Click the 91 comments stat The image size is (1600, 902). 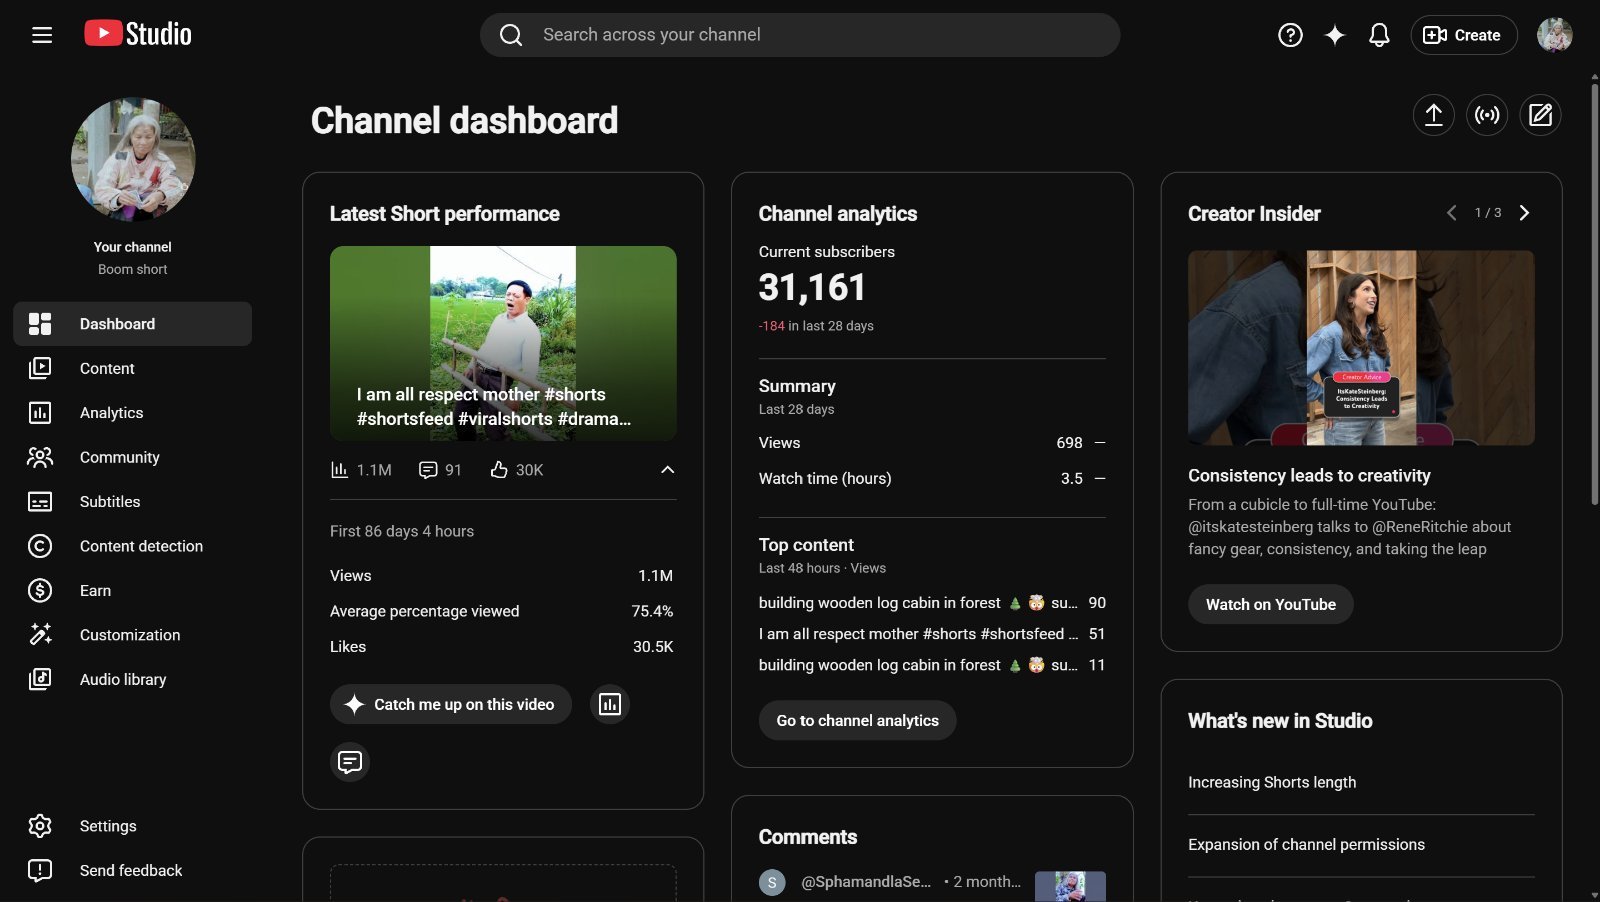click(x=440, y=470)
